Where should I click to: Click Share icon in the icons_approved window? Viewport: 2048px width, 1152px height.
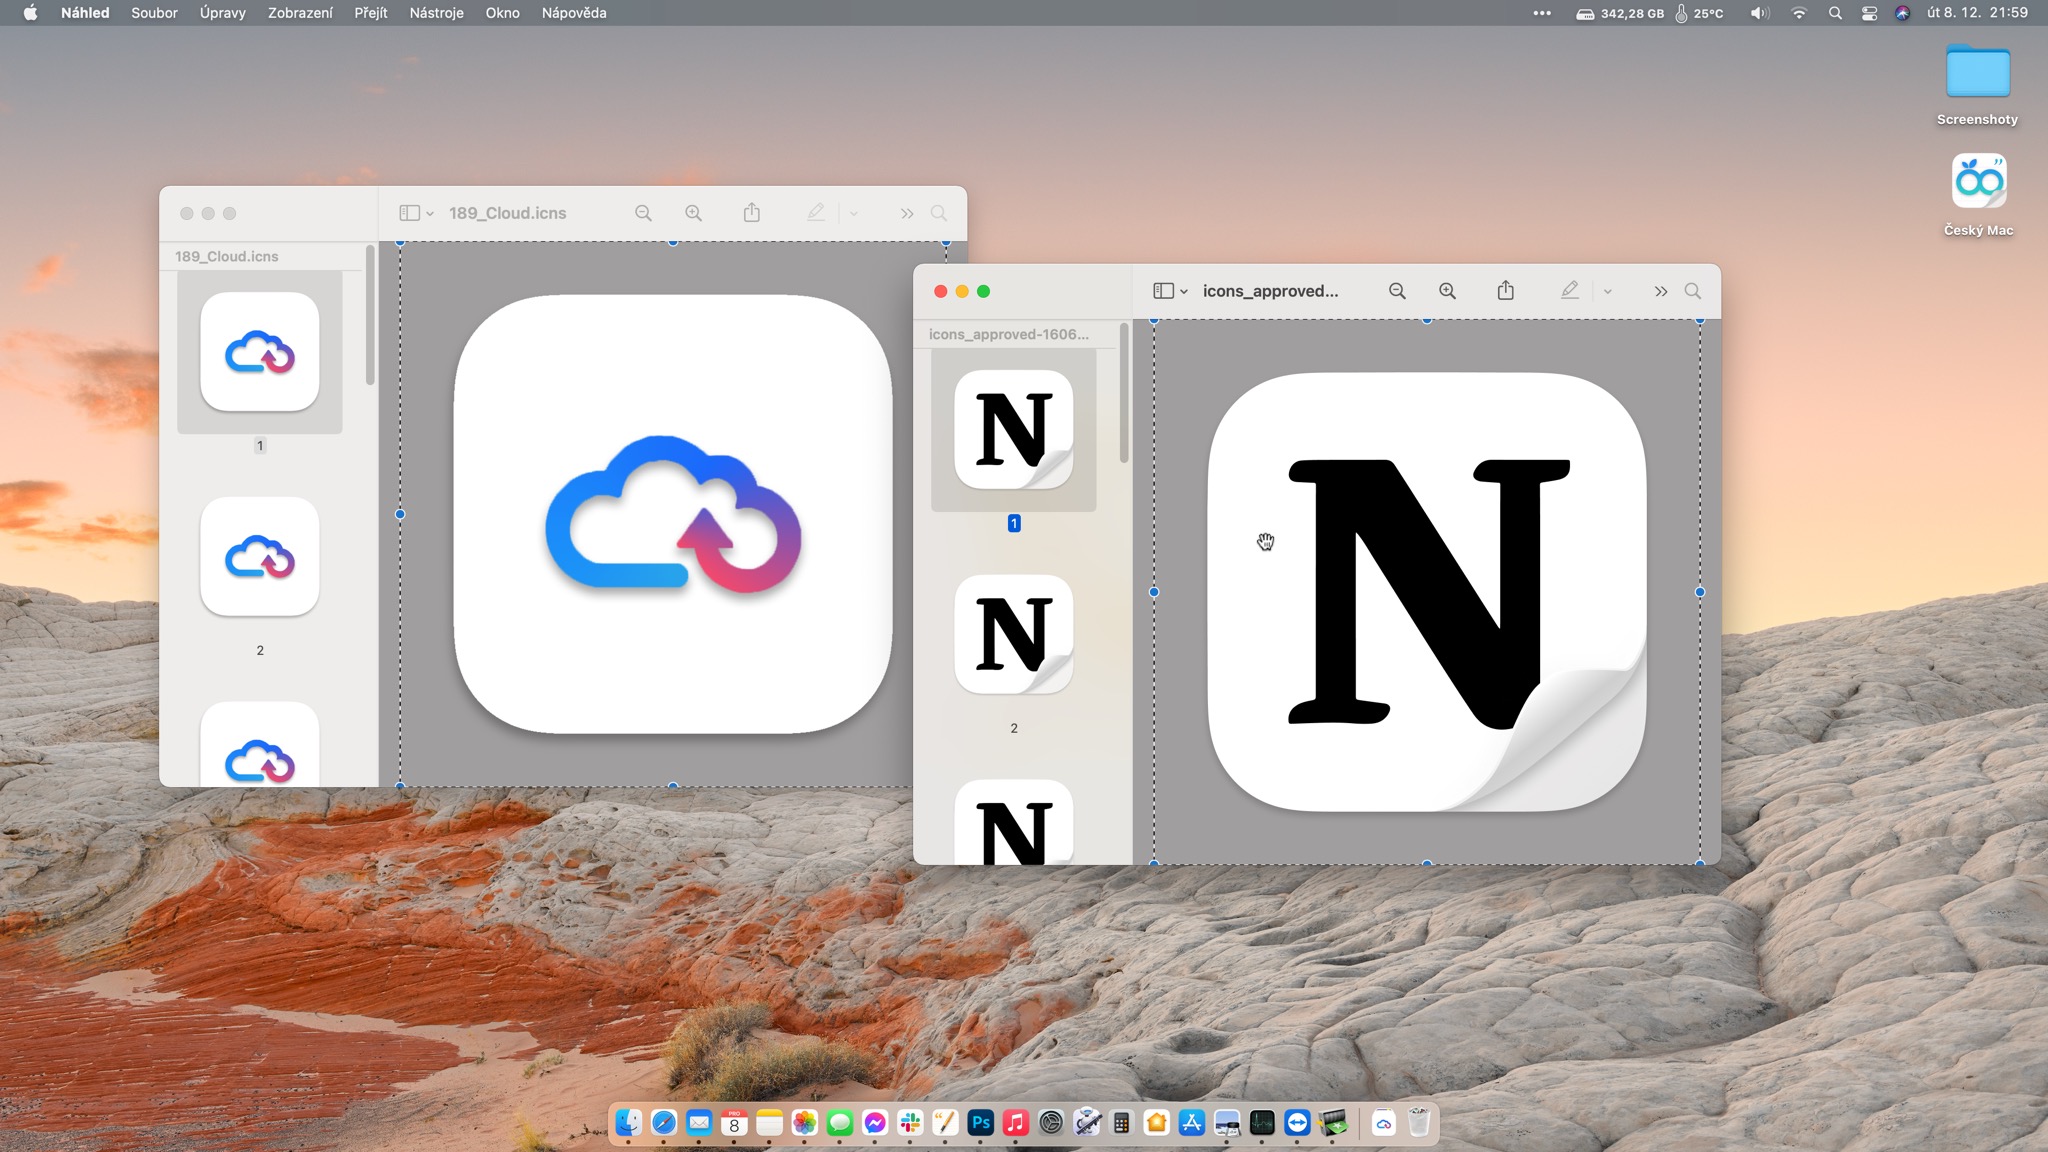tap(1505, 291)
